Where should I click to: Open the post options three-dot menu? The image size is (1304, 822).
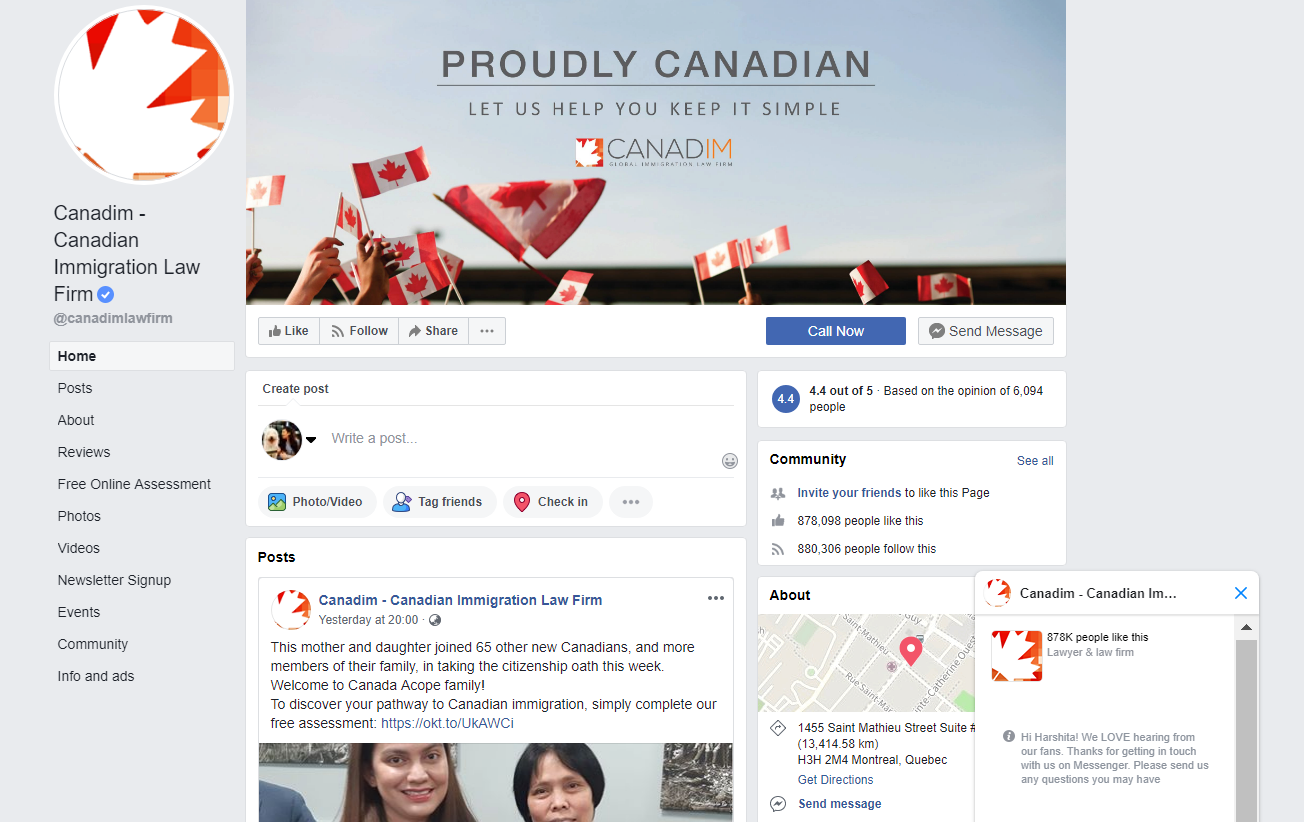click(716, 598)
